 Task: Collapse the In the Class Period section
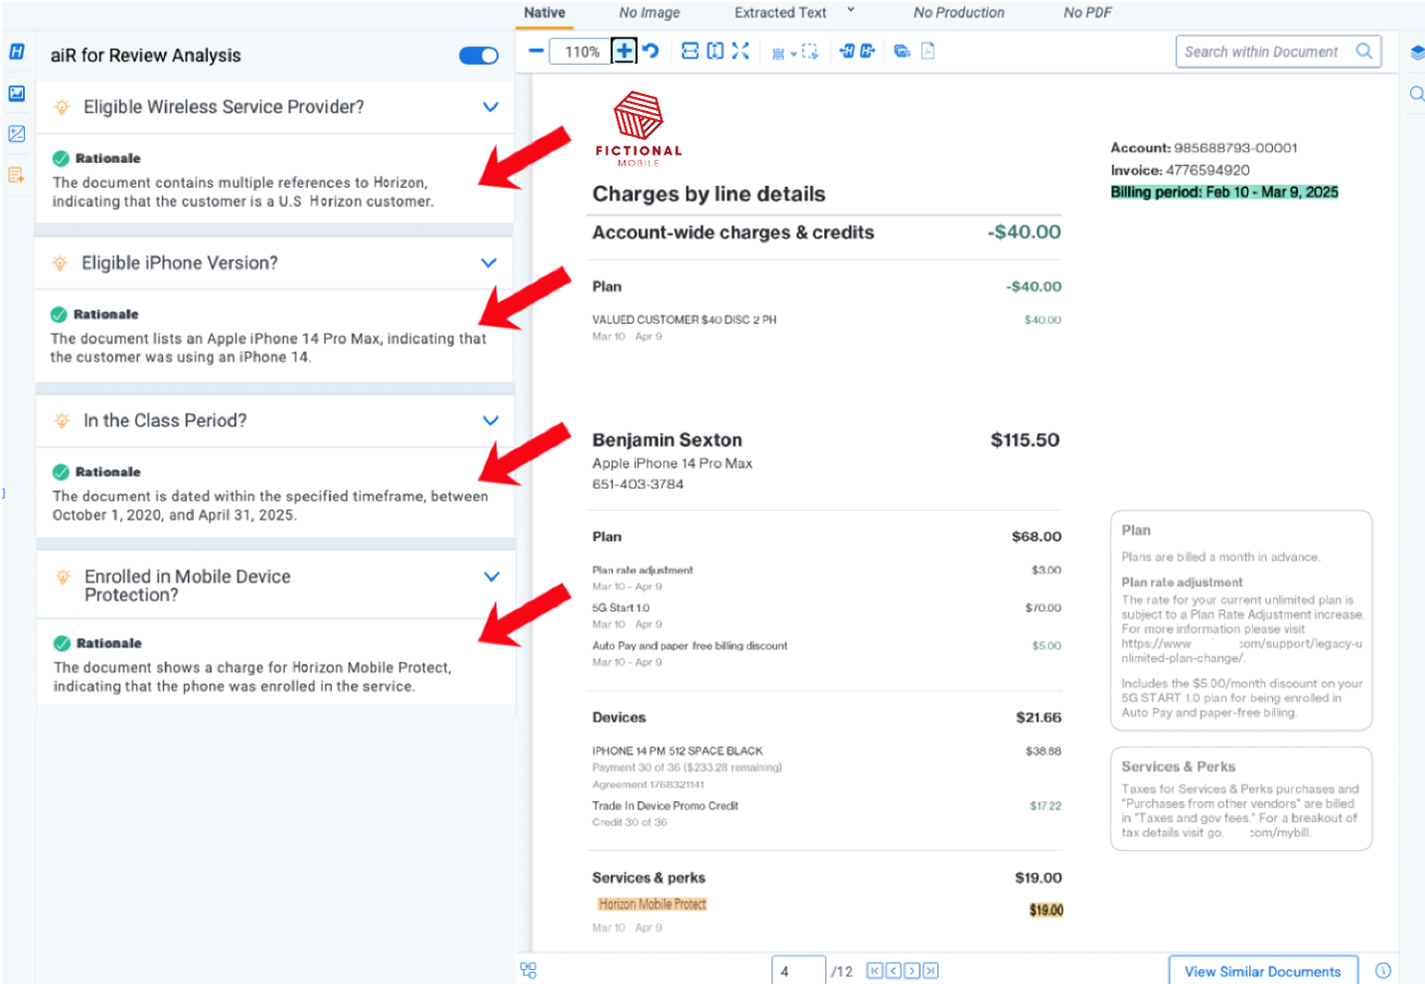click(490, 421)
